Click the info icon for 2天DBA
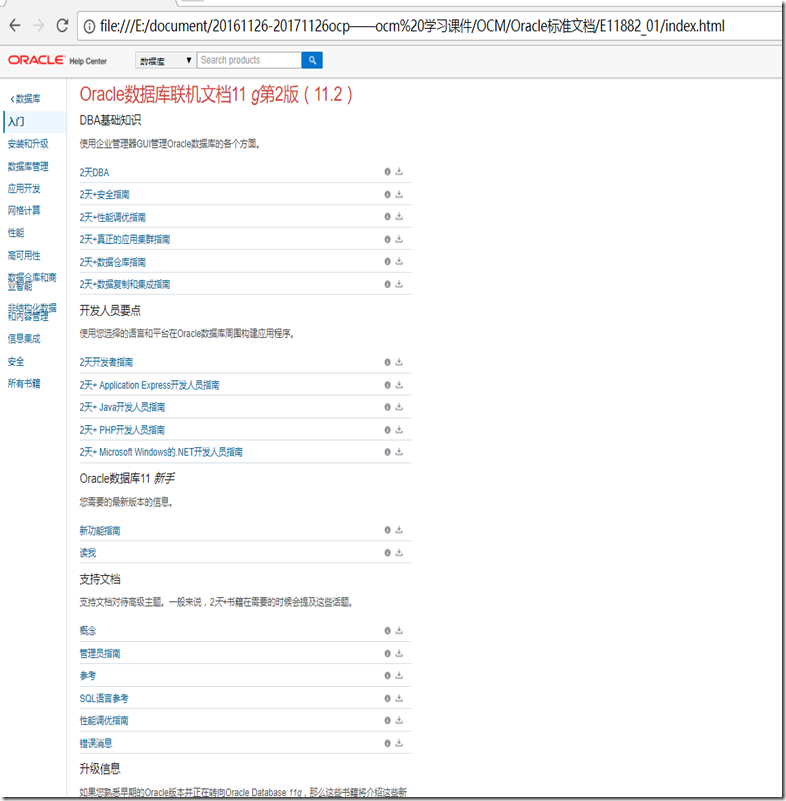The image size is (786, 801). click(x=387, y=172)
